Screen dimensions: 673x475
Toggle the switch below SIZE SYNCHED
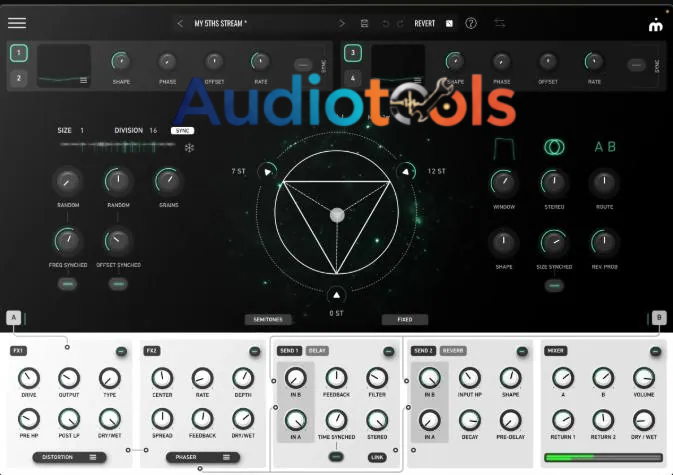coord(554,286)
